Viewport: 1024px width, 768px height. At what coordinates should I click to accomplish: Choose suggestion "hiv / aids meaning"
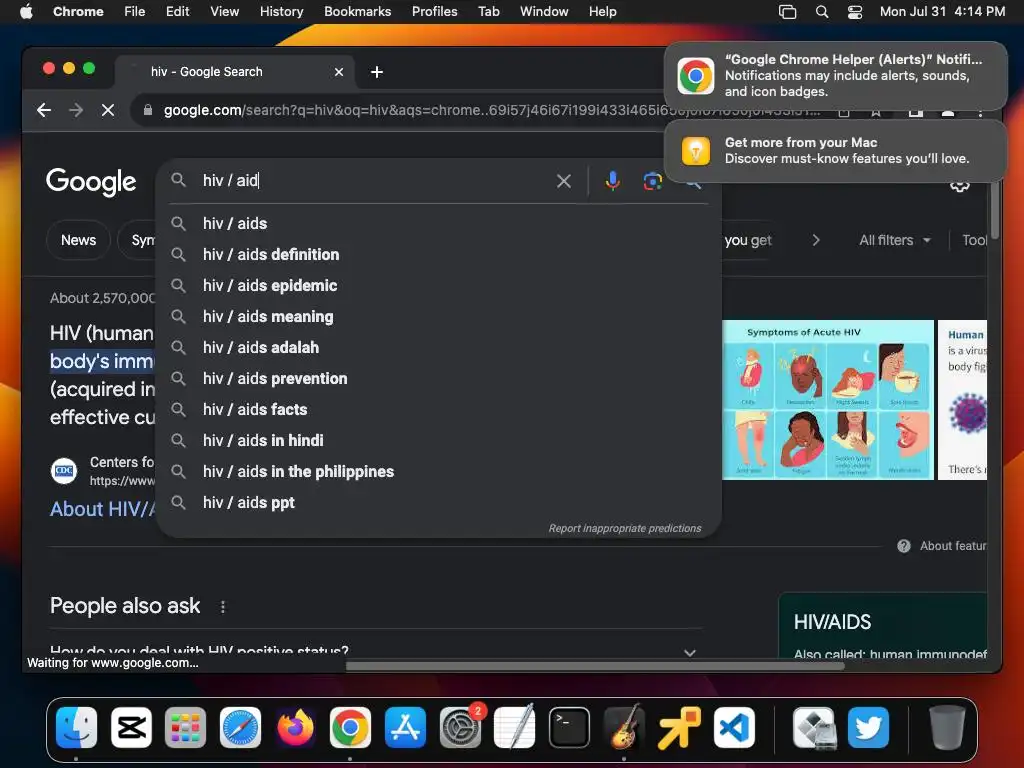tap(438, 317)
